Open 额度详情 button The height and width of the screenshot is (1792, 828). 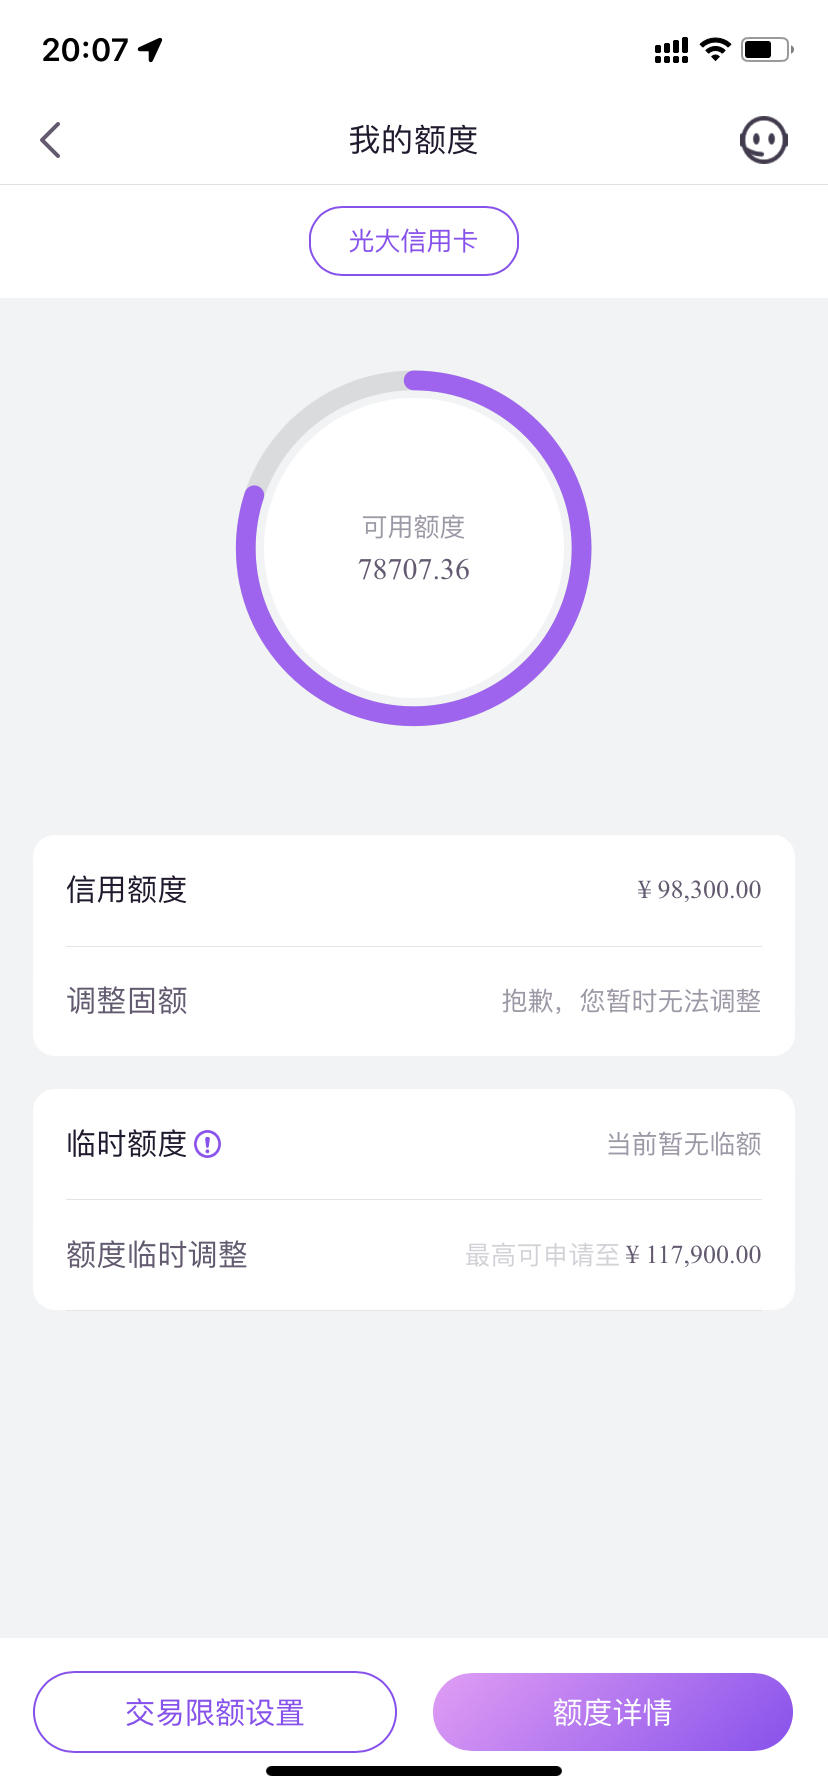[x=613, y=1712]
